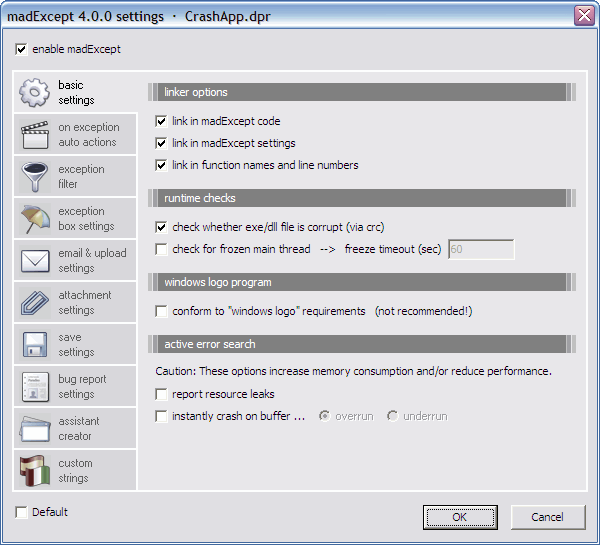Uncheck link in madExcept code
Image resolution: width=600 pixels, height=545 pixels.
pyautogui.click(x=162, y=122)
